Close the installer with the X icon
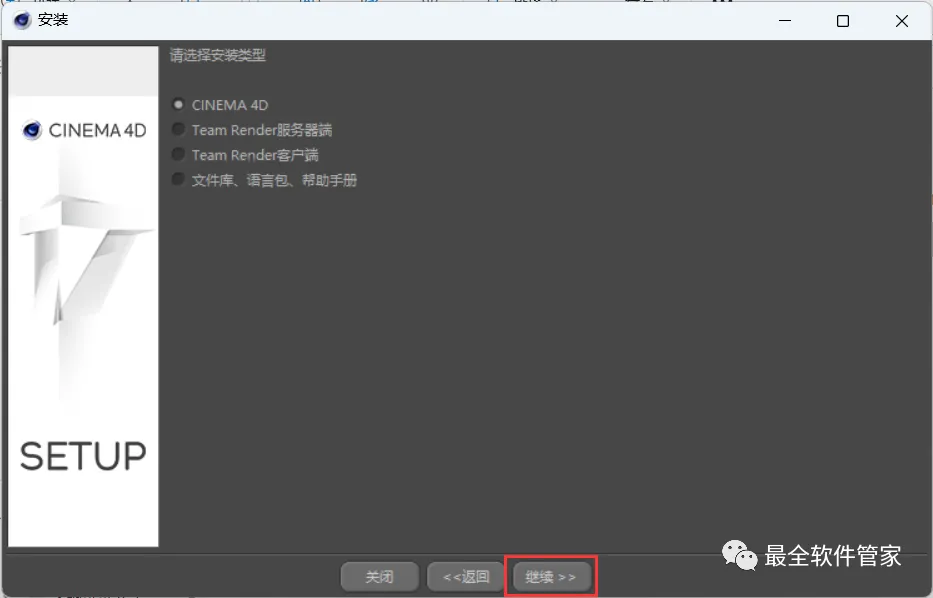This screenshot has height=598, width=933. [901, 21]
